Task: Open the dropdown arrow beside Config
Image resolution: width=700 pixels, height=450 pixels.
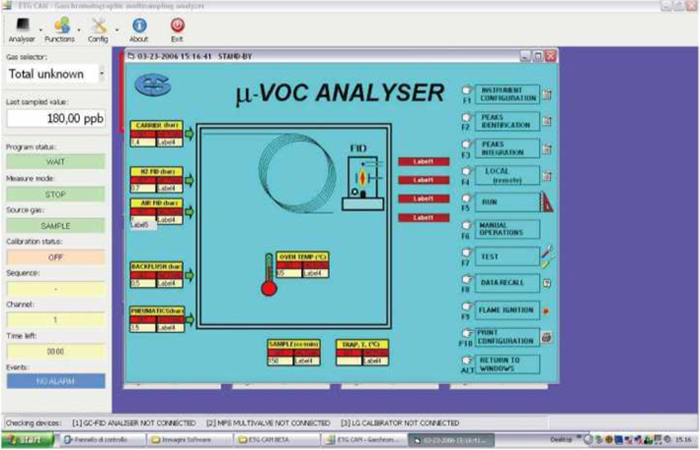Action: pyautogui.click(x=116, y=28)
